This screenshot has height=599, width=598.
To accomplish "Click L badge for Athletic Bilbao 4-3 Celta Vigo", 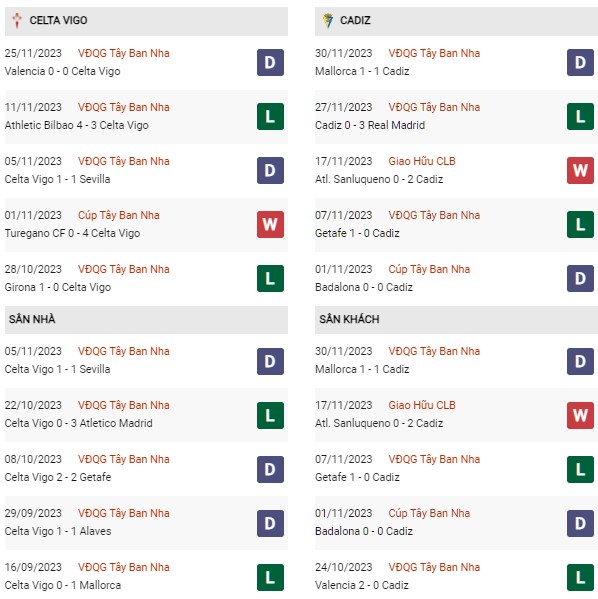I will [270, 117].
